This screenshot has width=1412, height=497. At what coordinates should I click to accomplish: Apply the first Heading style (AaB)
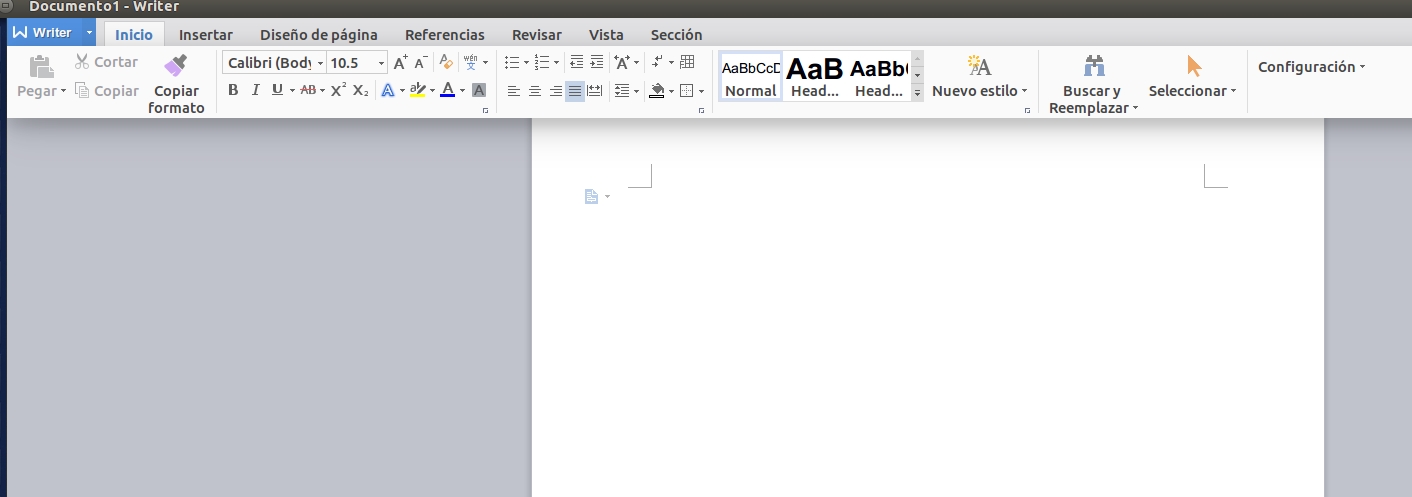815,77
